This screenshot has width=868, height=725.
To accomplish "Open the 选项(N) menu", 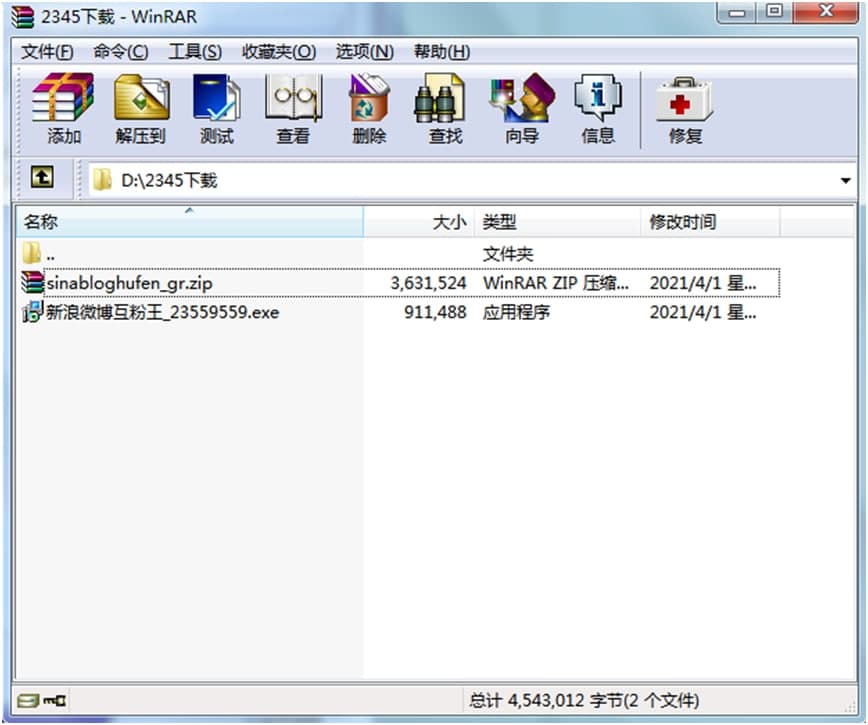I will click(x=365, y=52).
